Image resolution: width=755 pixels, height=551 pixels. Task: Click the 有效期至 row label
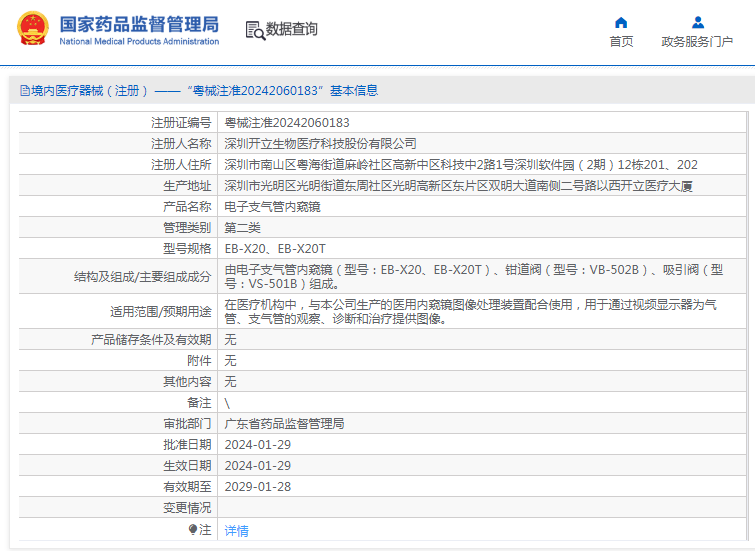pos(187,487)
